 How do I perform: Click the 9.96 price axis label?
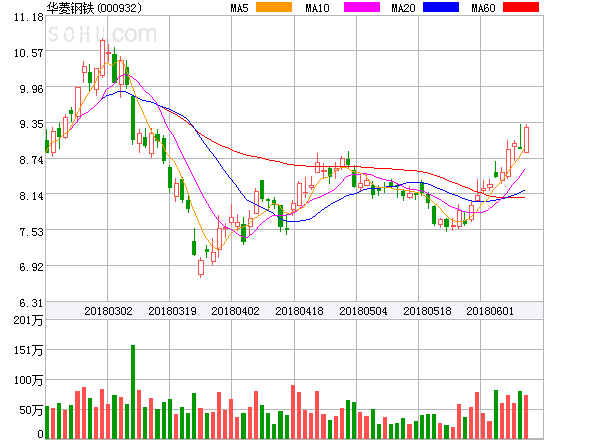(31, 89)
